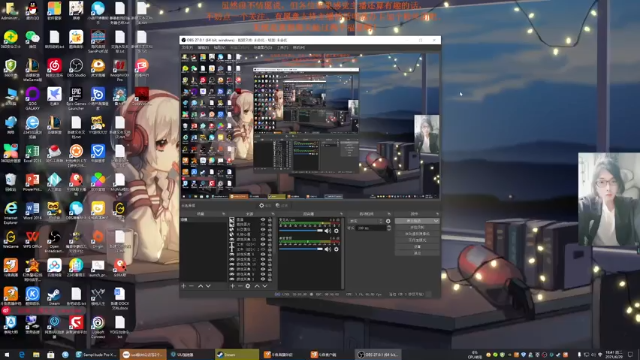The height and width of the screenshot is (360, 640).
Task: Launch OBS Studio desktop shortcut
Action: (76, 68)
